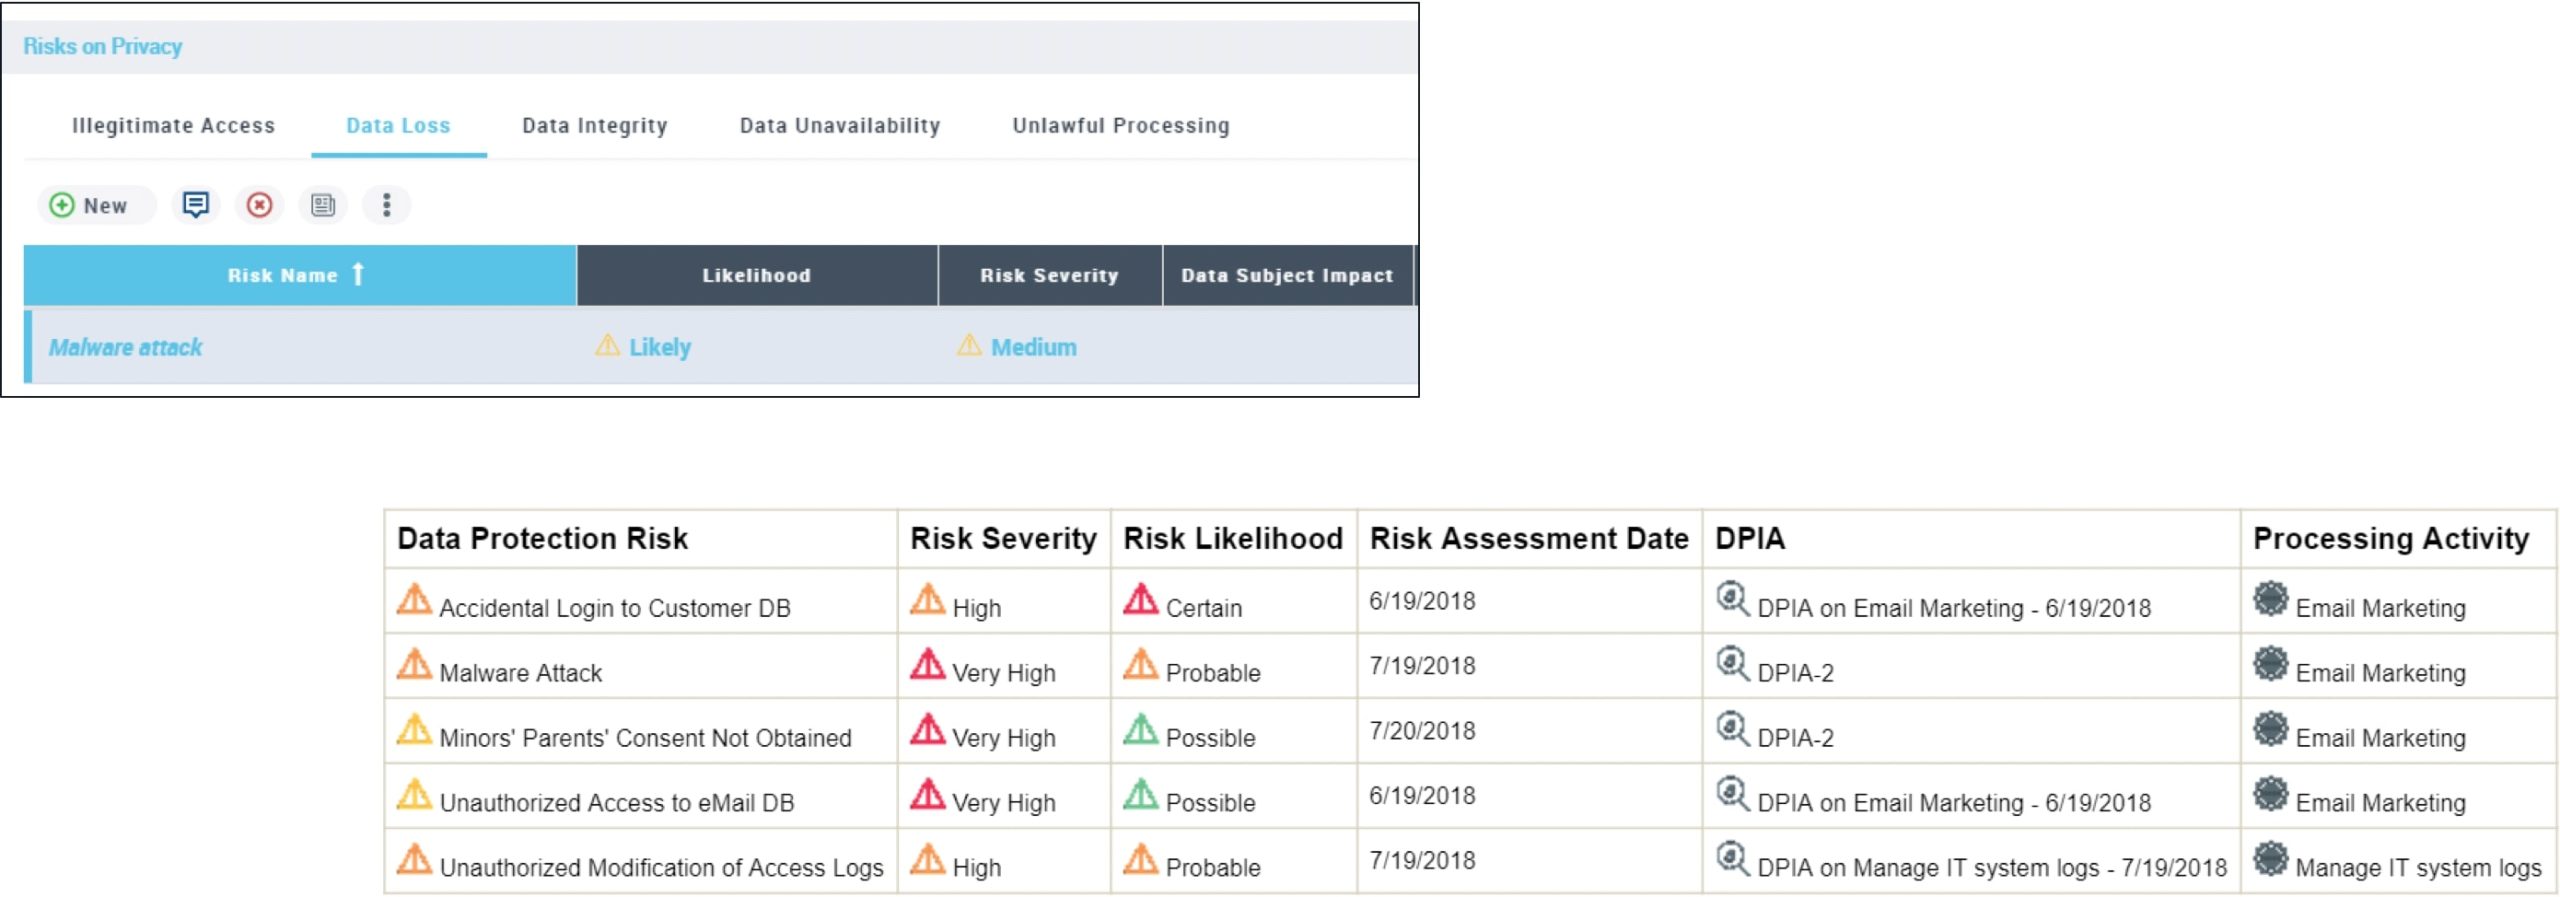Click the green New button
The image size is (2560, 897).
tap(91, 205)
